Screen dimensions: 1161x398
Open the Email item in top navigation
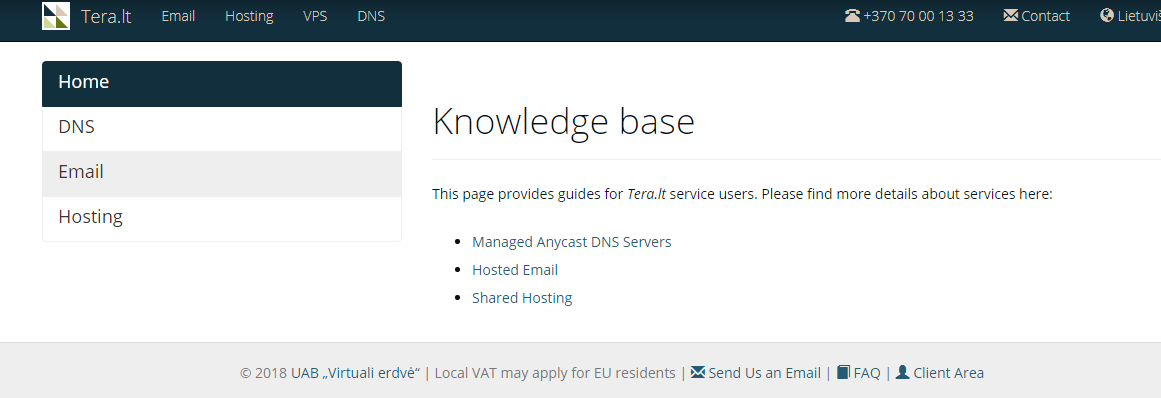click(x=178, y=16)
